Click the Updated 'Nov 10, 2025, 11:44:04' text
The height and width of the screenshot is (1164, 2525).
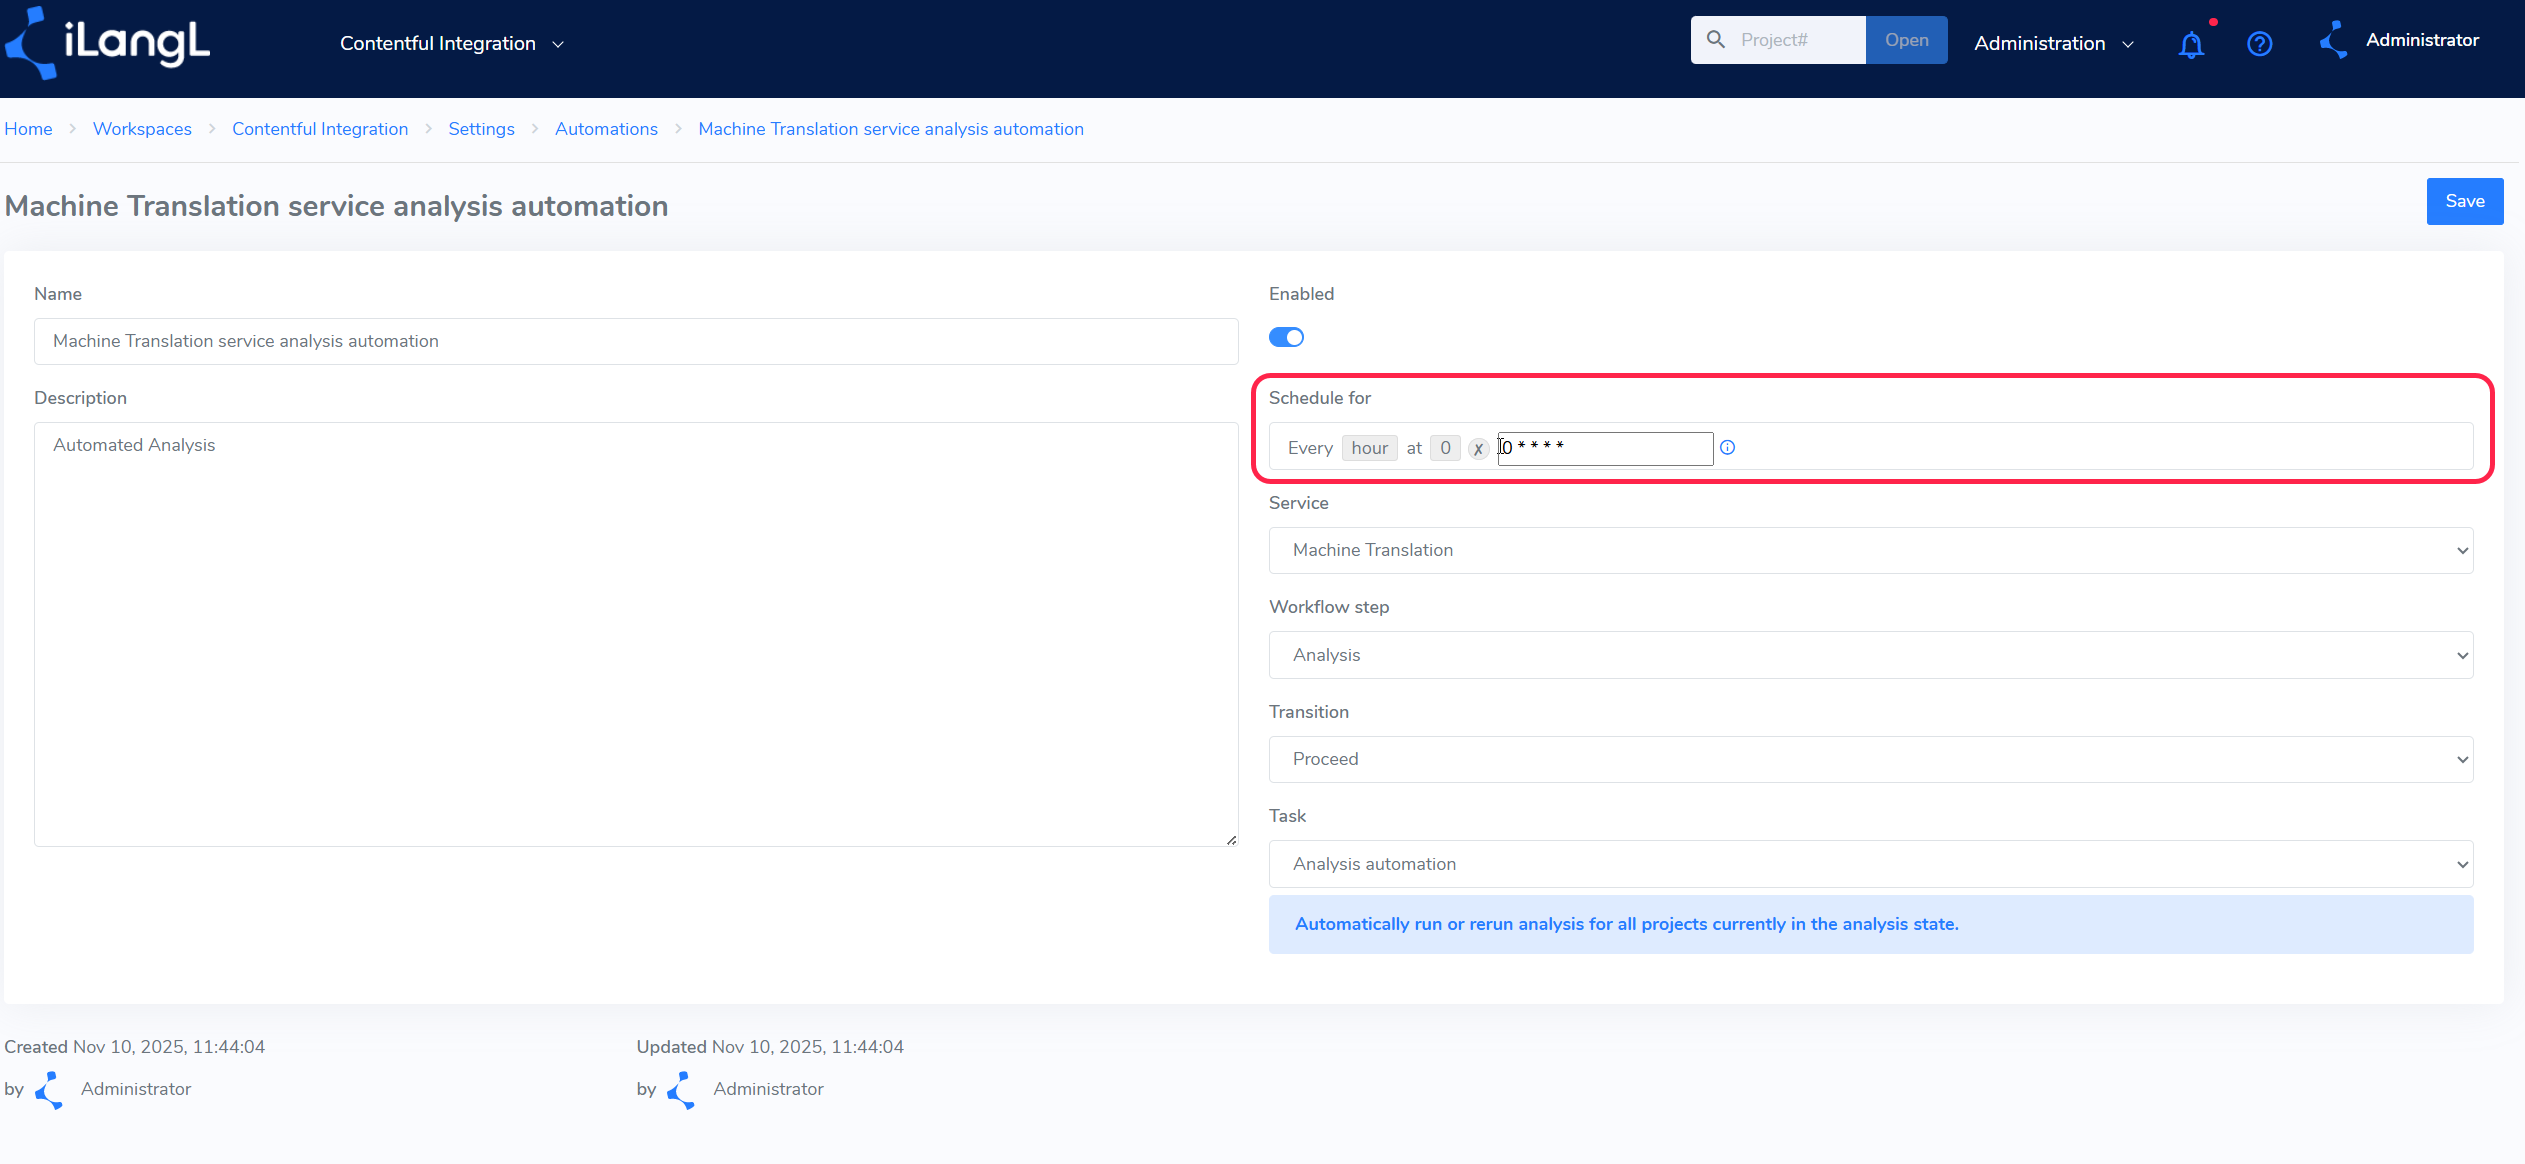coord(807,1047)
